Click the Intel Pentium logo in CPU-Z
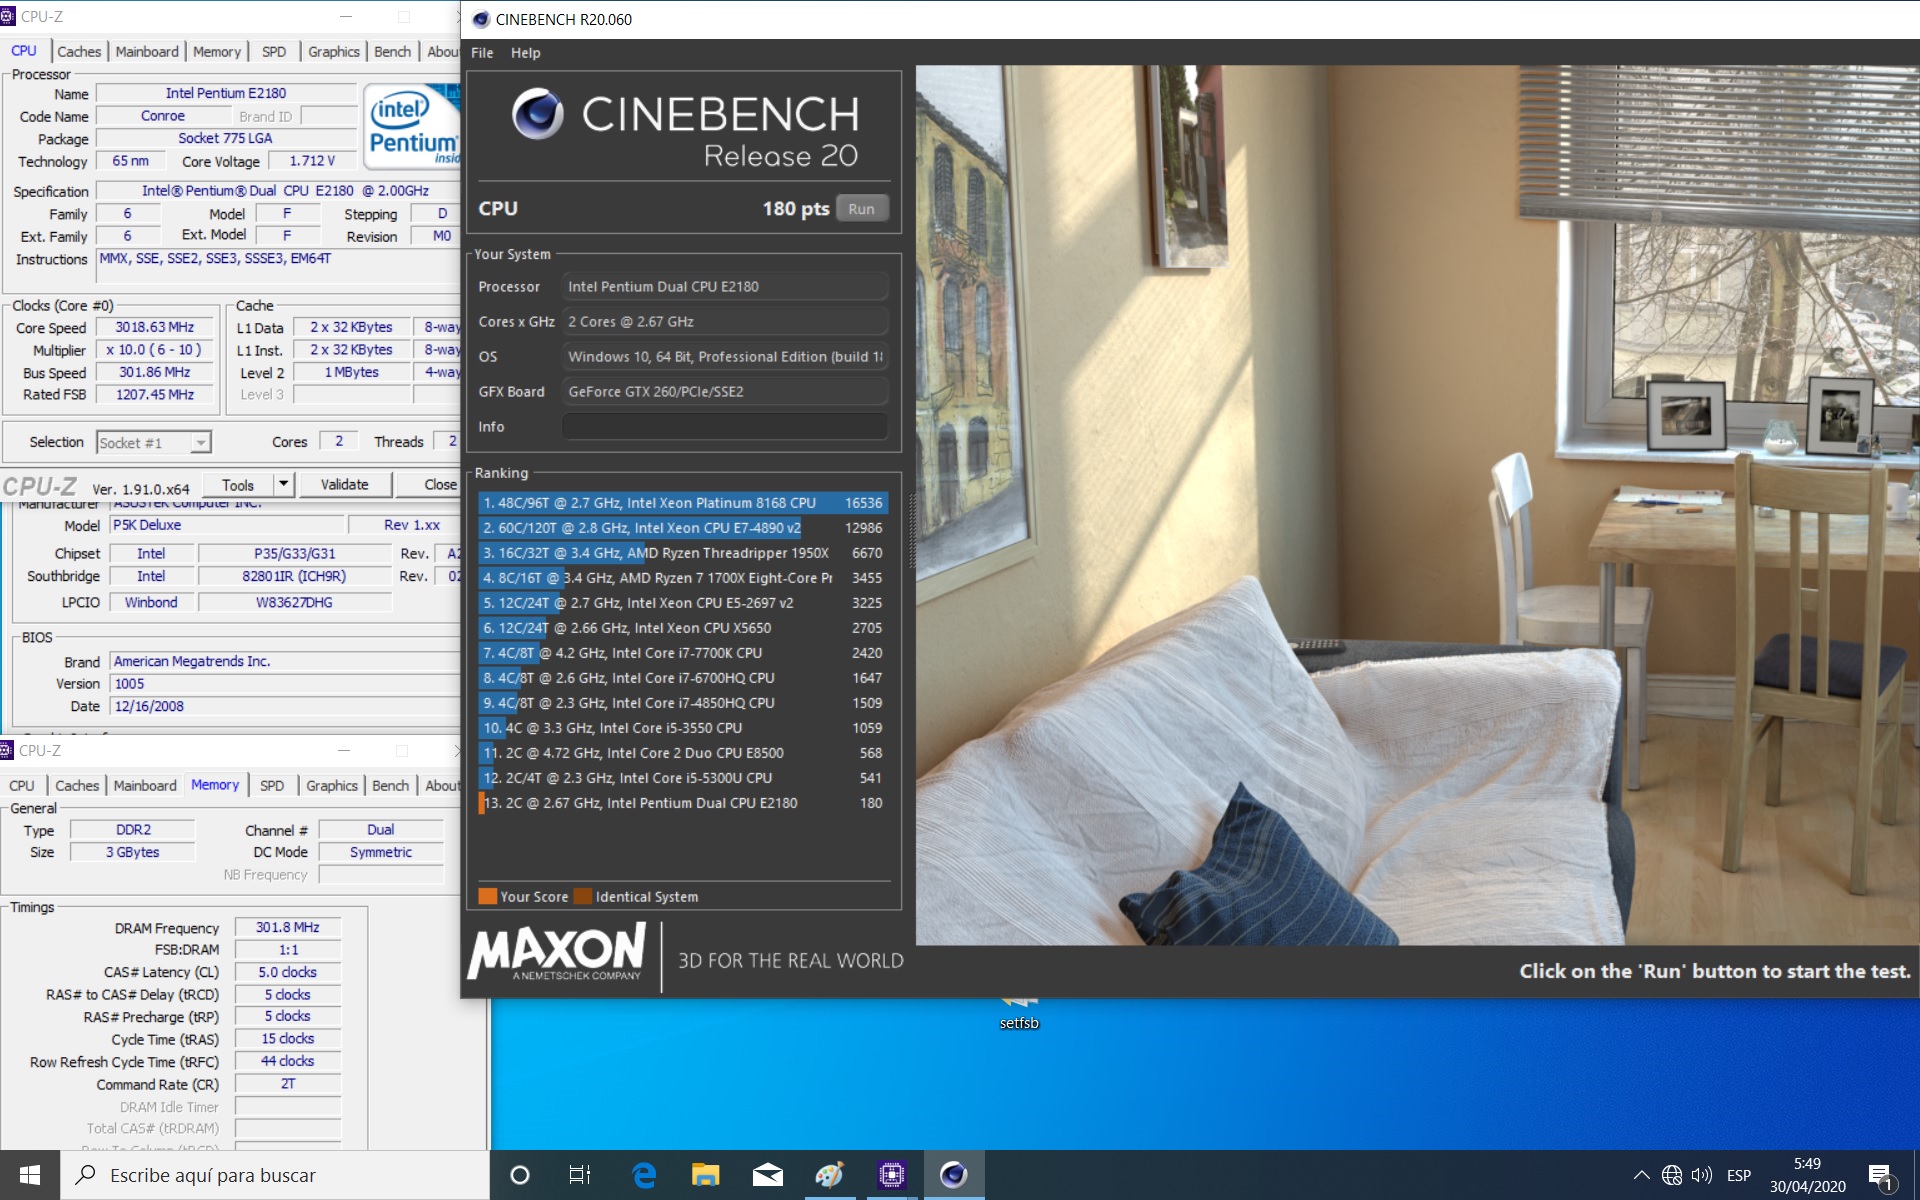 (x=412, y=126)
